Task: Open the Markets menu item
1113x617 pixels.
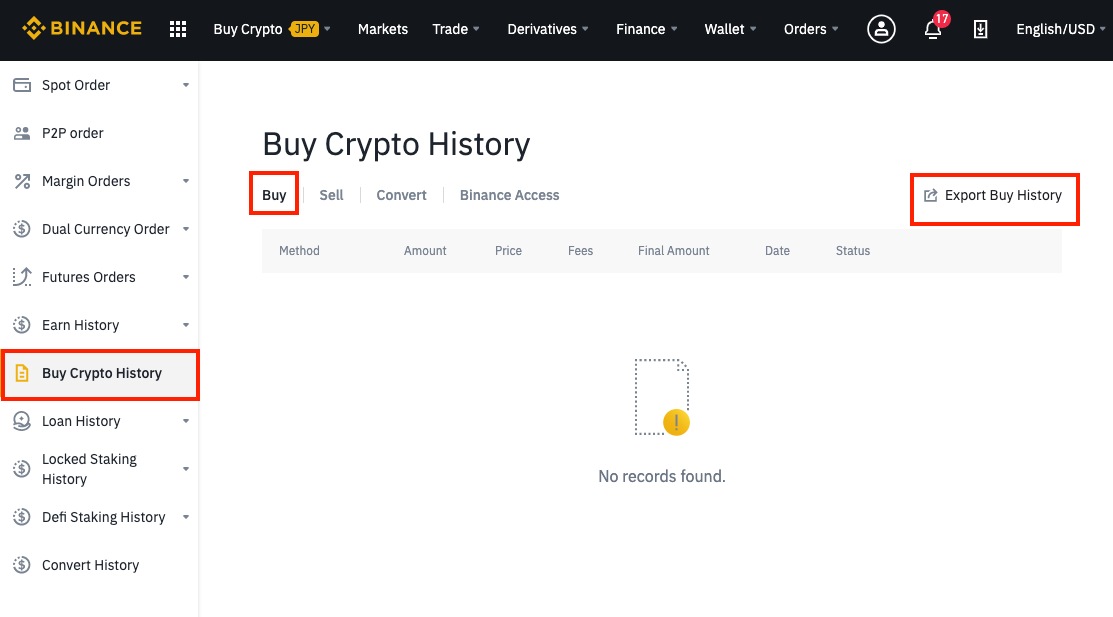Action: [383, 29]
